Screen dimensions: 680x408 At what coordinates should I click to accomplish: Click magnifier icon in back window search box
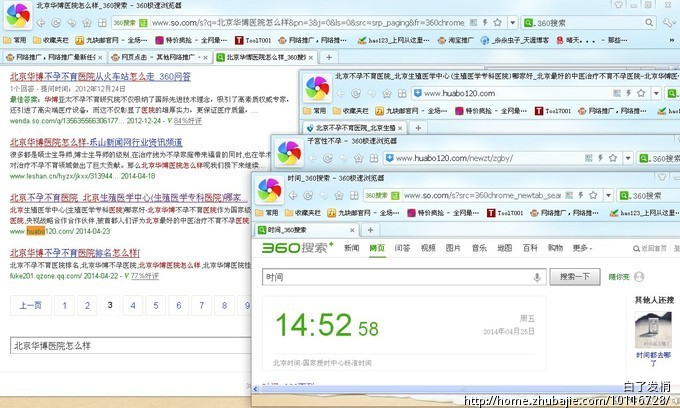(x=649, y=23)
